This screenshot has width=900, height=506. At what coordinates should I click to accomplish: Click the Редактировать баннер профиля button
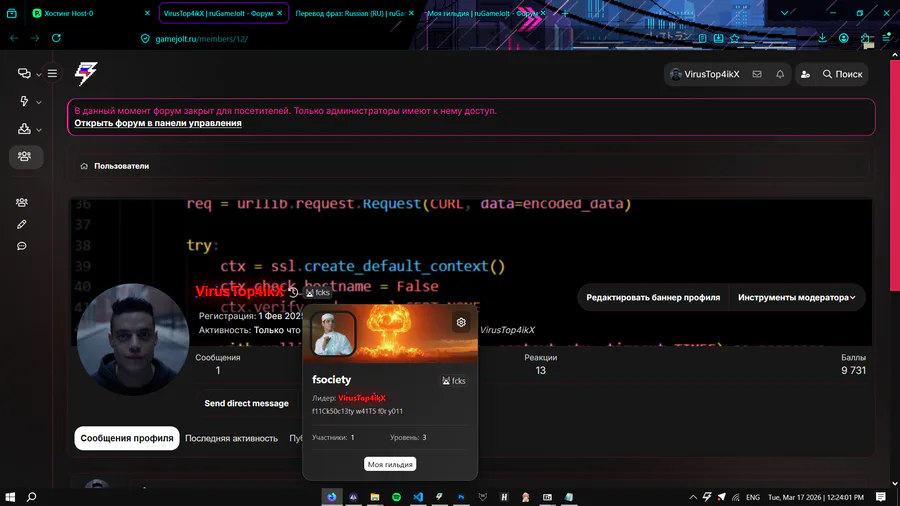click(x=653, y=297)
